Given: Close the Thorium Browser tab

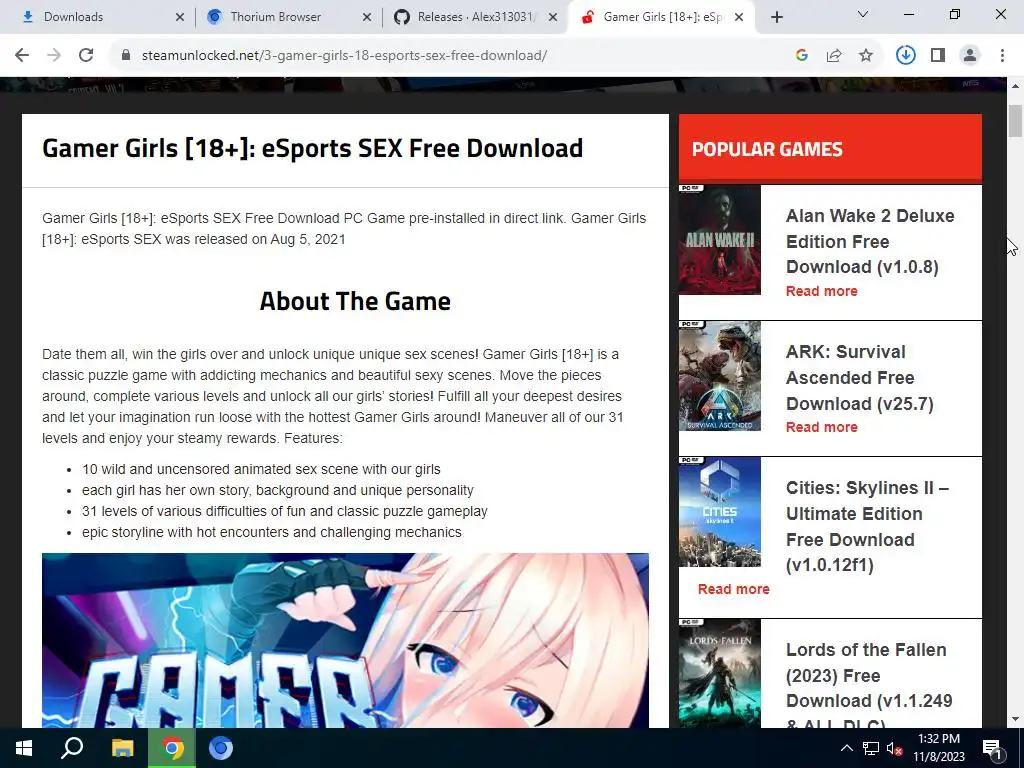Looking at the screenshot, I should coord(367,17).
